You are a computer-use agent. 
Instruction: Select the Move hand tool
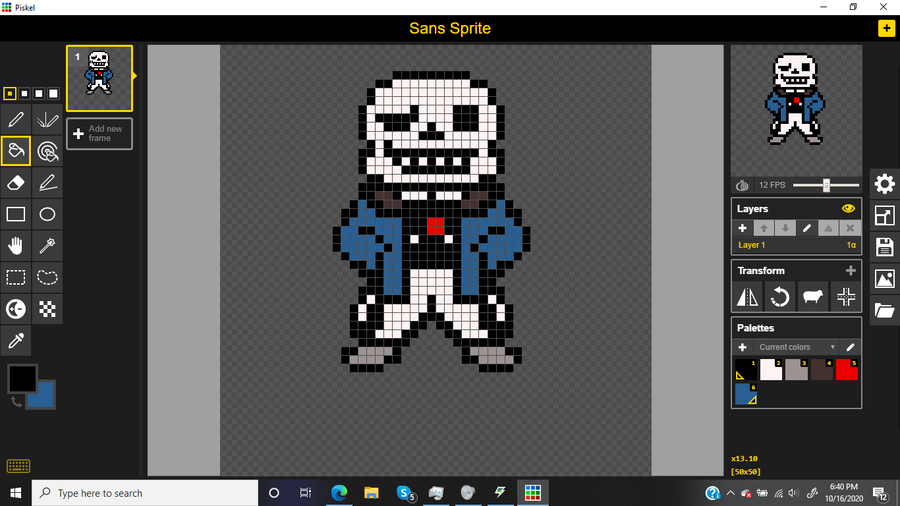(x=15, y=246)
